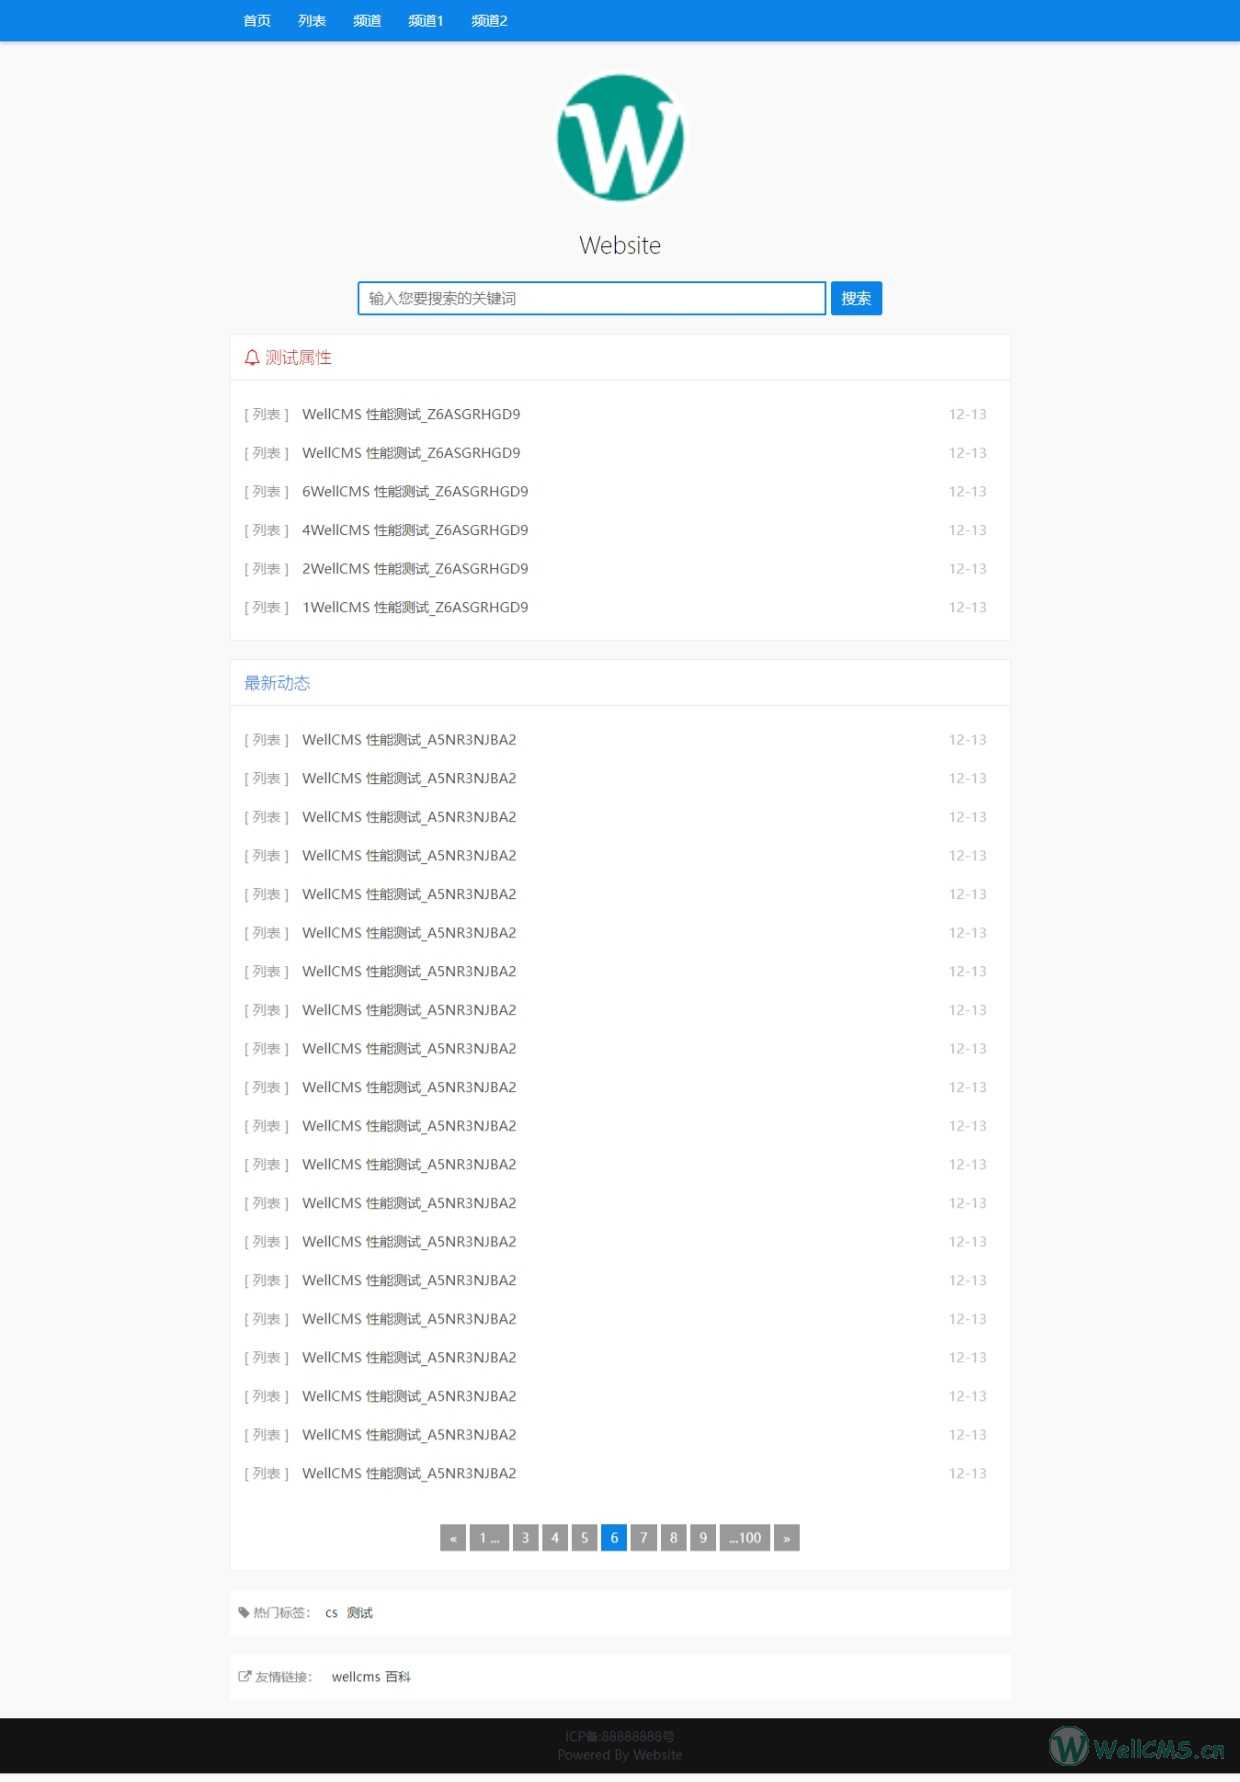The image size is (1240, 1782).
Task: Open the 测试 hot tag
Action: (360, 1612)
